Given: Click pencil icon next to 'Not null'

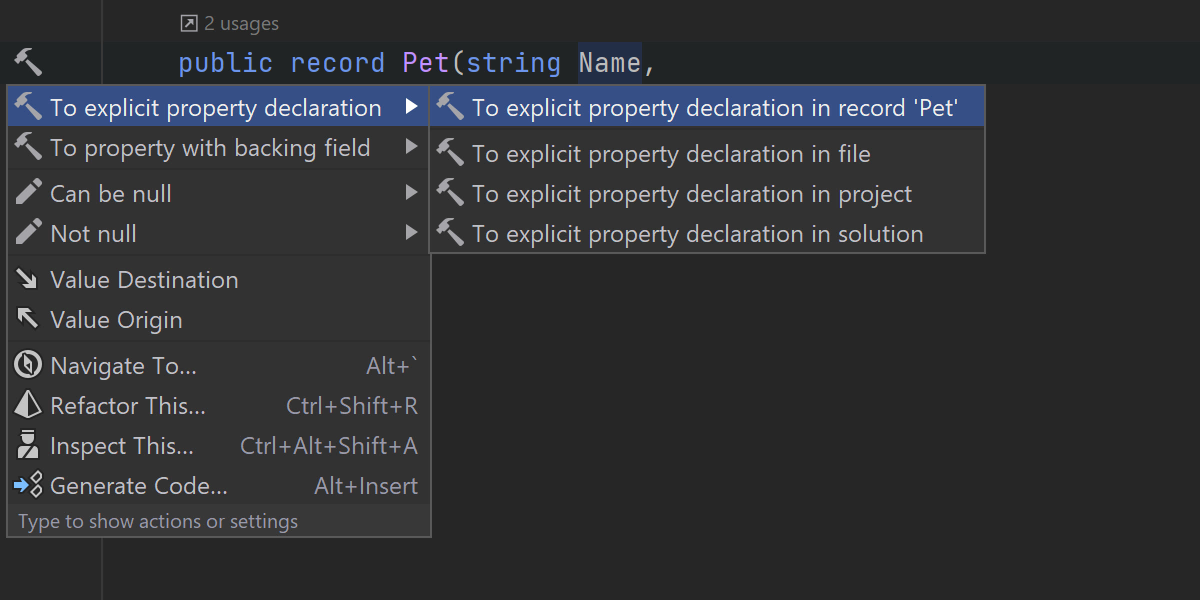Looking at the screenshot, I should 29,233.
